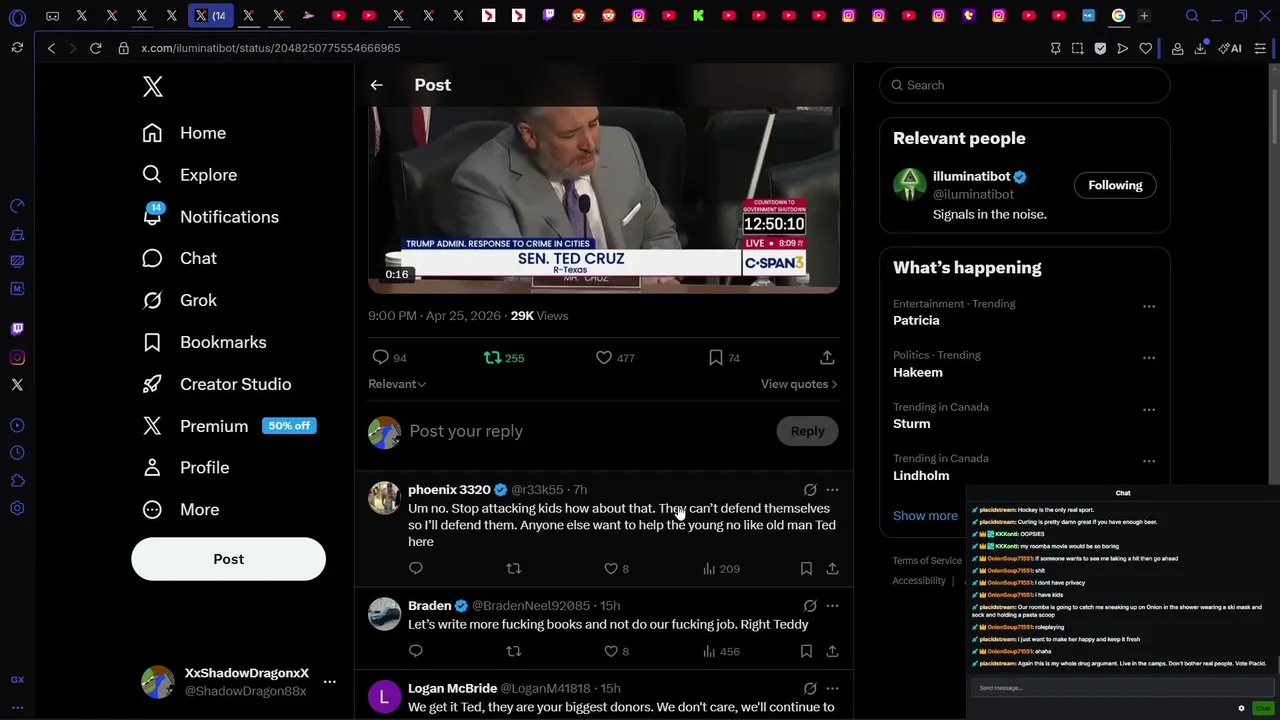Image resolution: width=1280 pixels, height=720 pixels.
Task: Open Twitch in Opera GX sidebar
Action: 17,328
